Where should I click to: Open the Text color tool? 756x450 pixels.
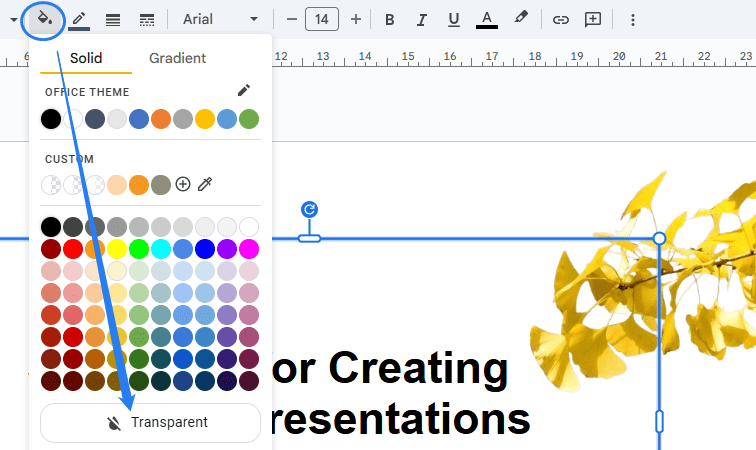click(487, 20)
